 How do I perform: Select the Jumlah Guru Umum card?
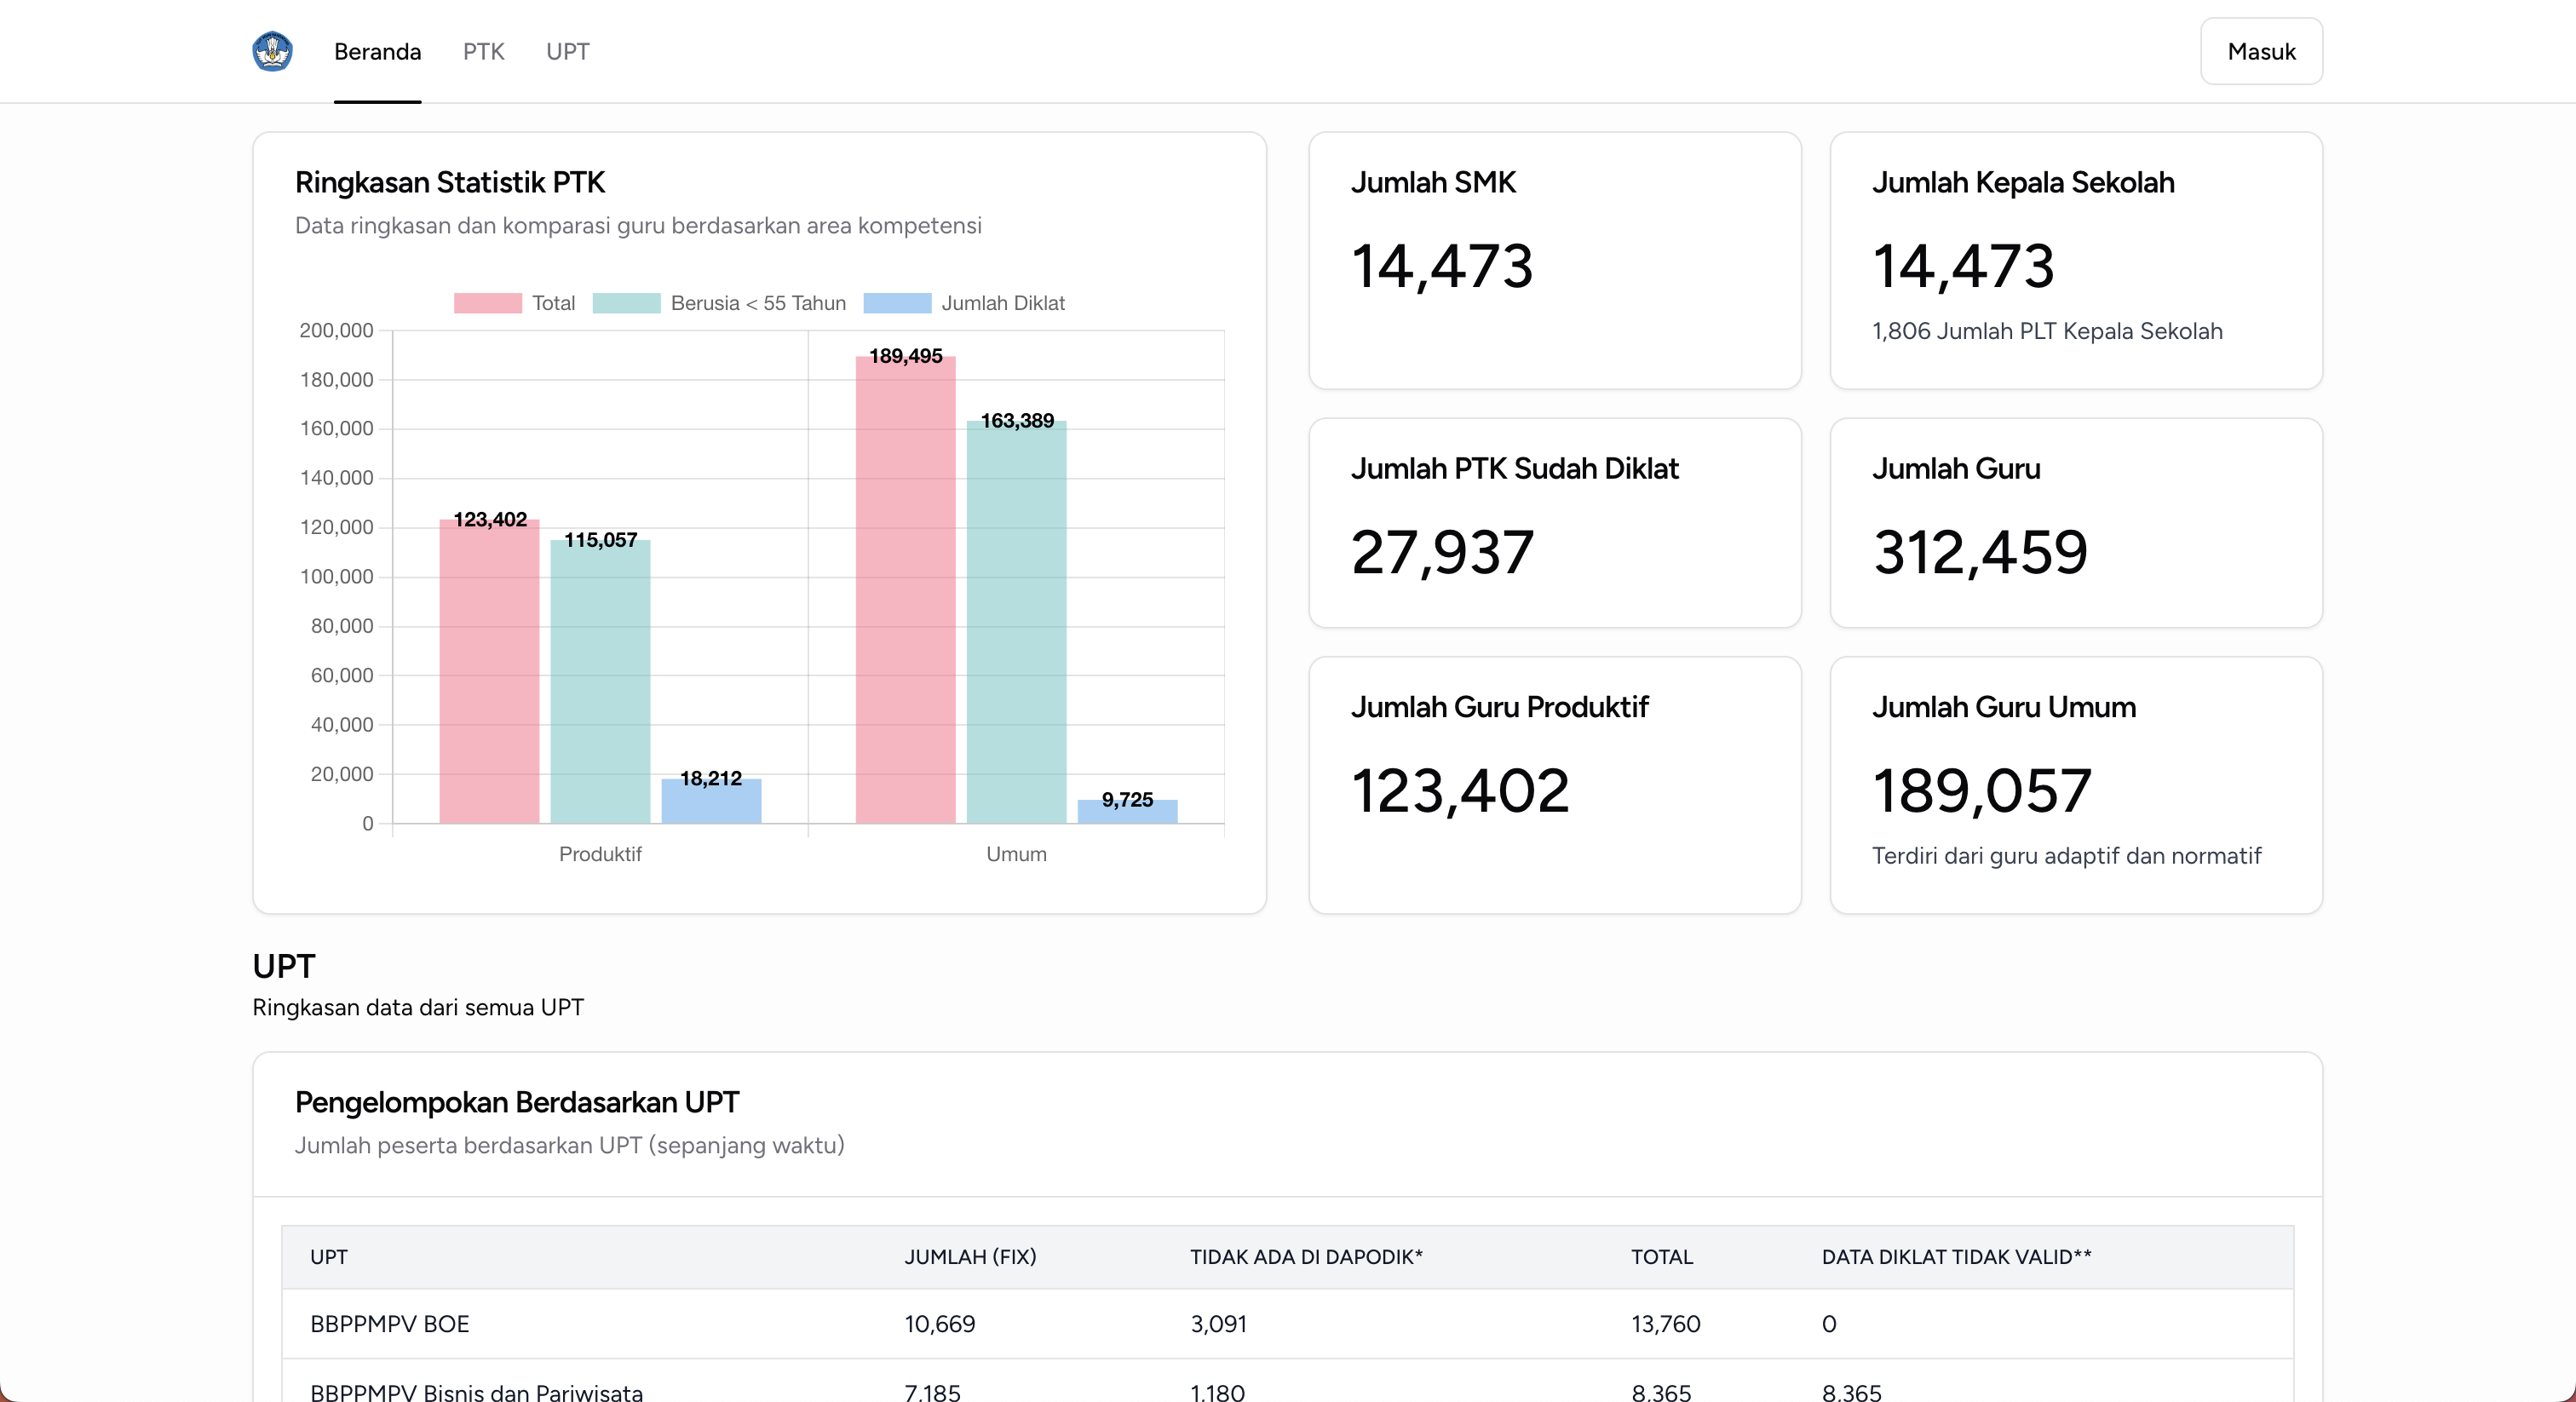point(2075,784)
